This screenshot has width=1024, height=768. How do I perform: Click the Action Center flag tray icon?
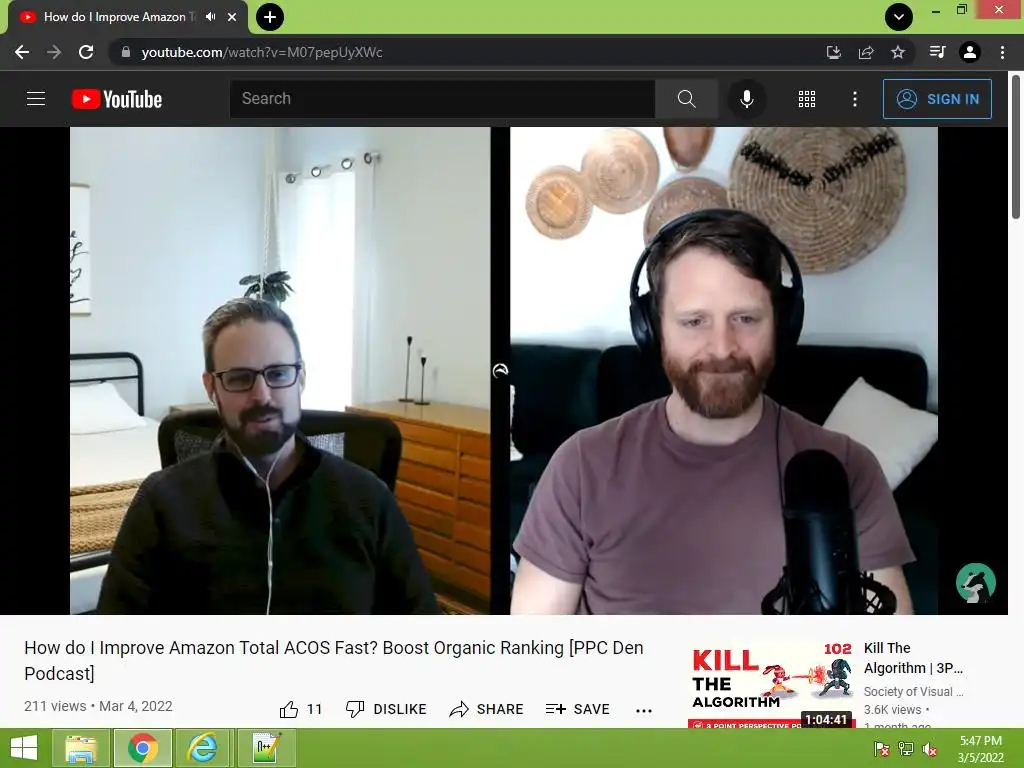(881, 749)
